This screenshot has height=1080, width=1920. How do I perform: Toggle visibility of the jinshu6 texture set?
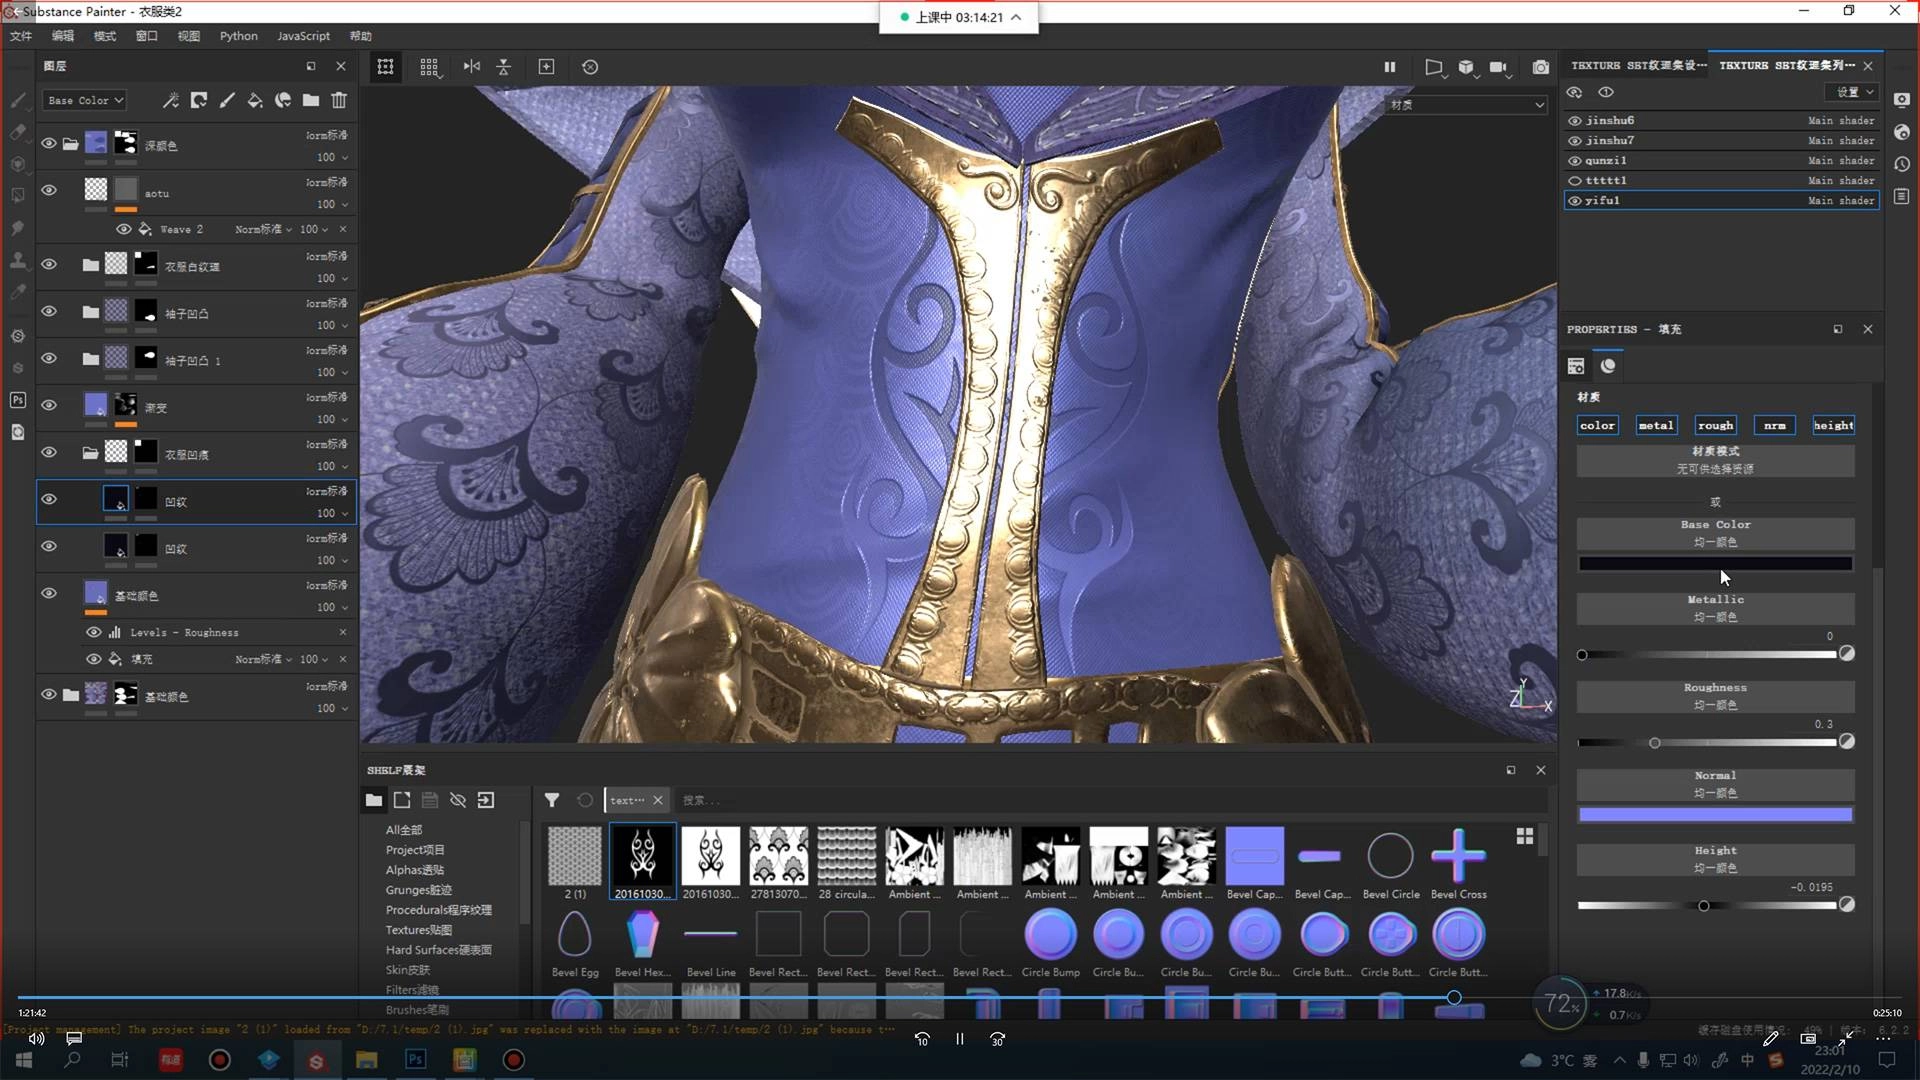1575,120
